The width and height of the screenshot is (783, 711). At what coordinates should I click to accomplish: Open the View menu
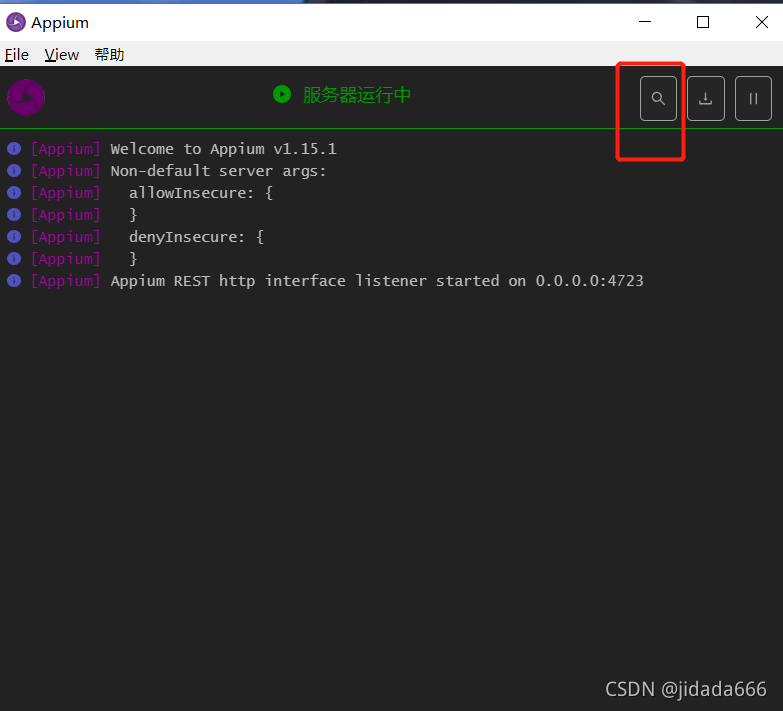point(61,54)
